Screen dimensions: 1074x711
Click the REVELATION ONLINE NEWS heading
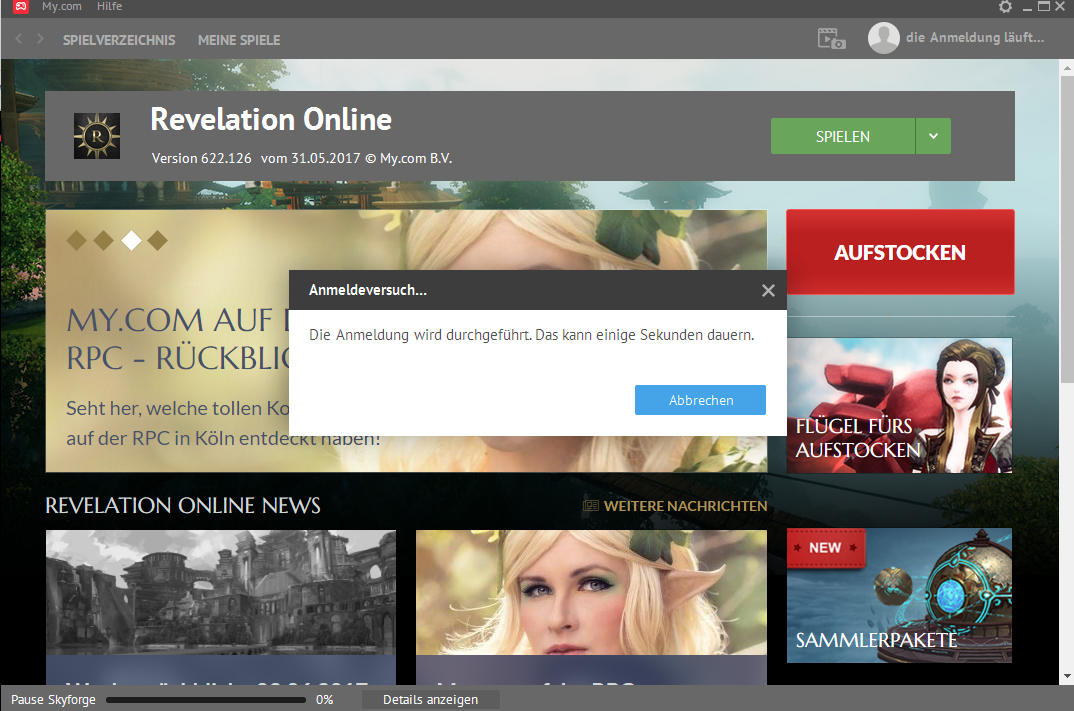tap(183, 506)
